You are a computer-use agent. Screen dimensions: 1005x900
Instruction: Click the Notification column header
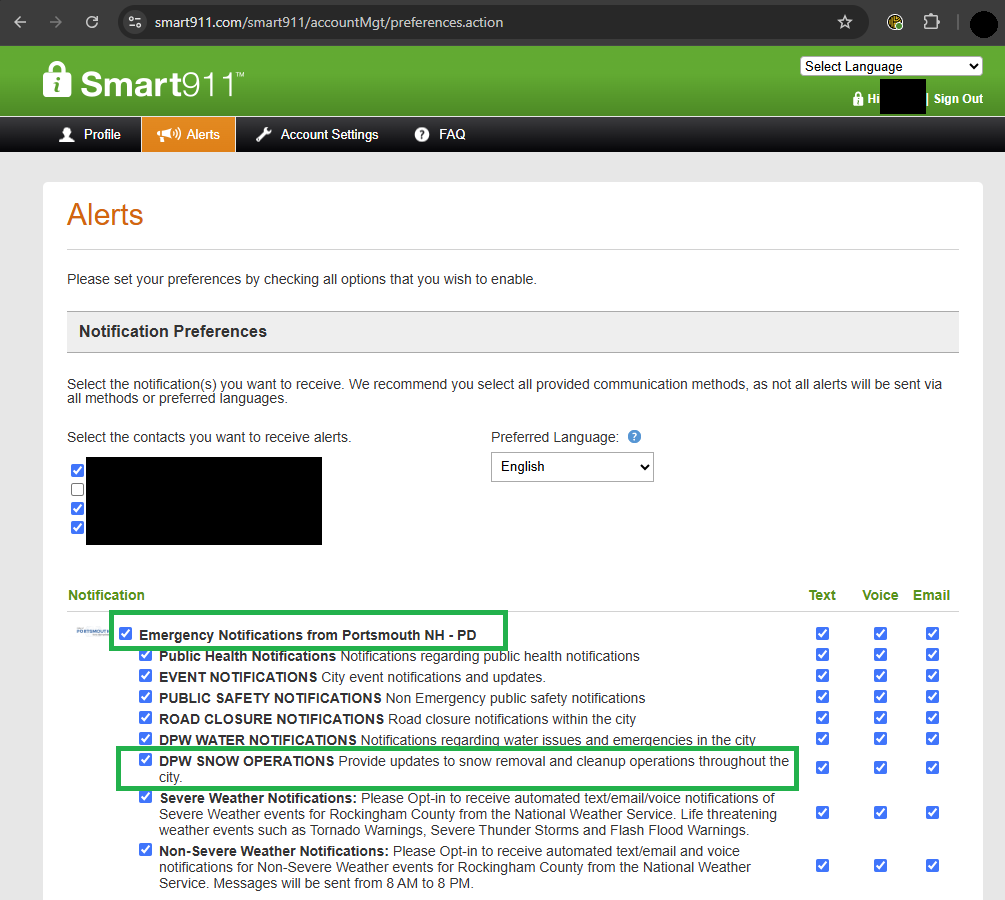[x=106, y=596]
